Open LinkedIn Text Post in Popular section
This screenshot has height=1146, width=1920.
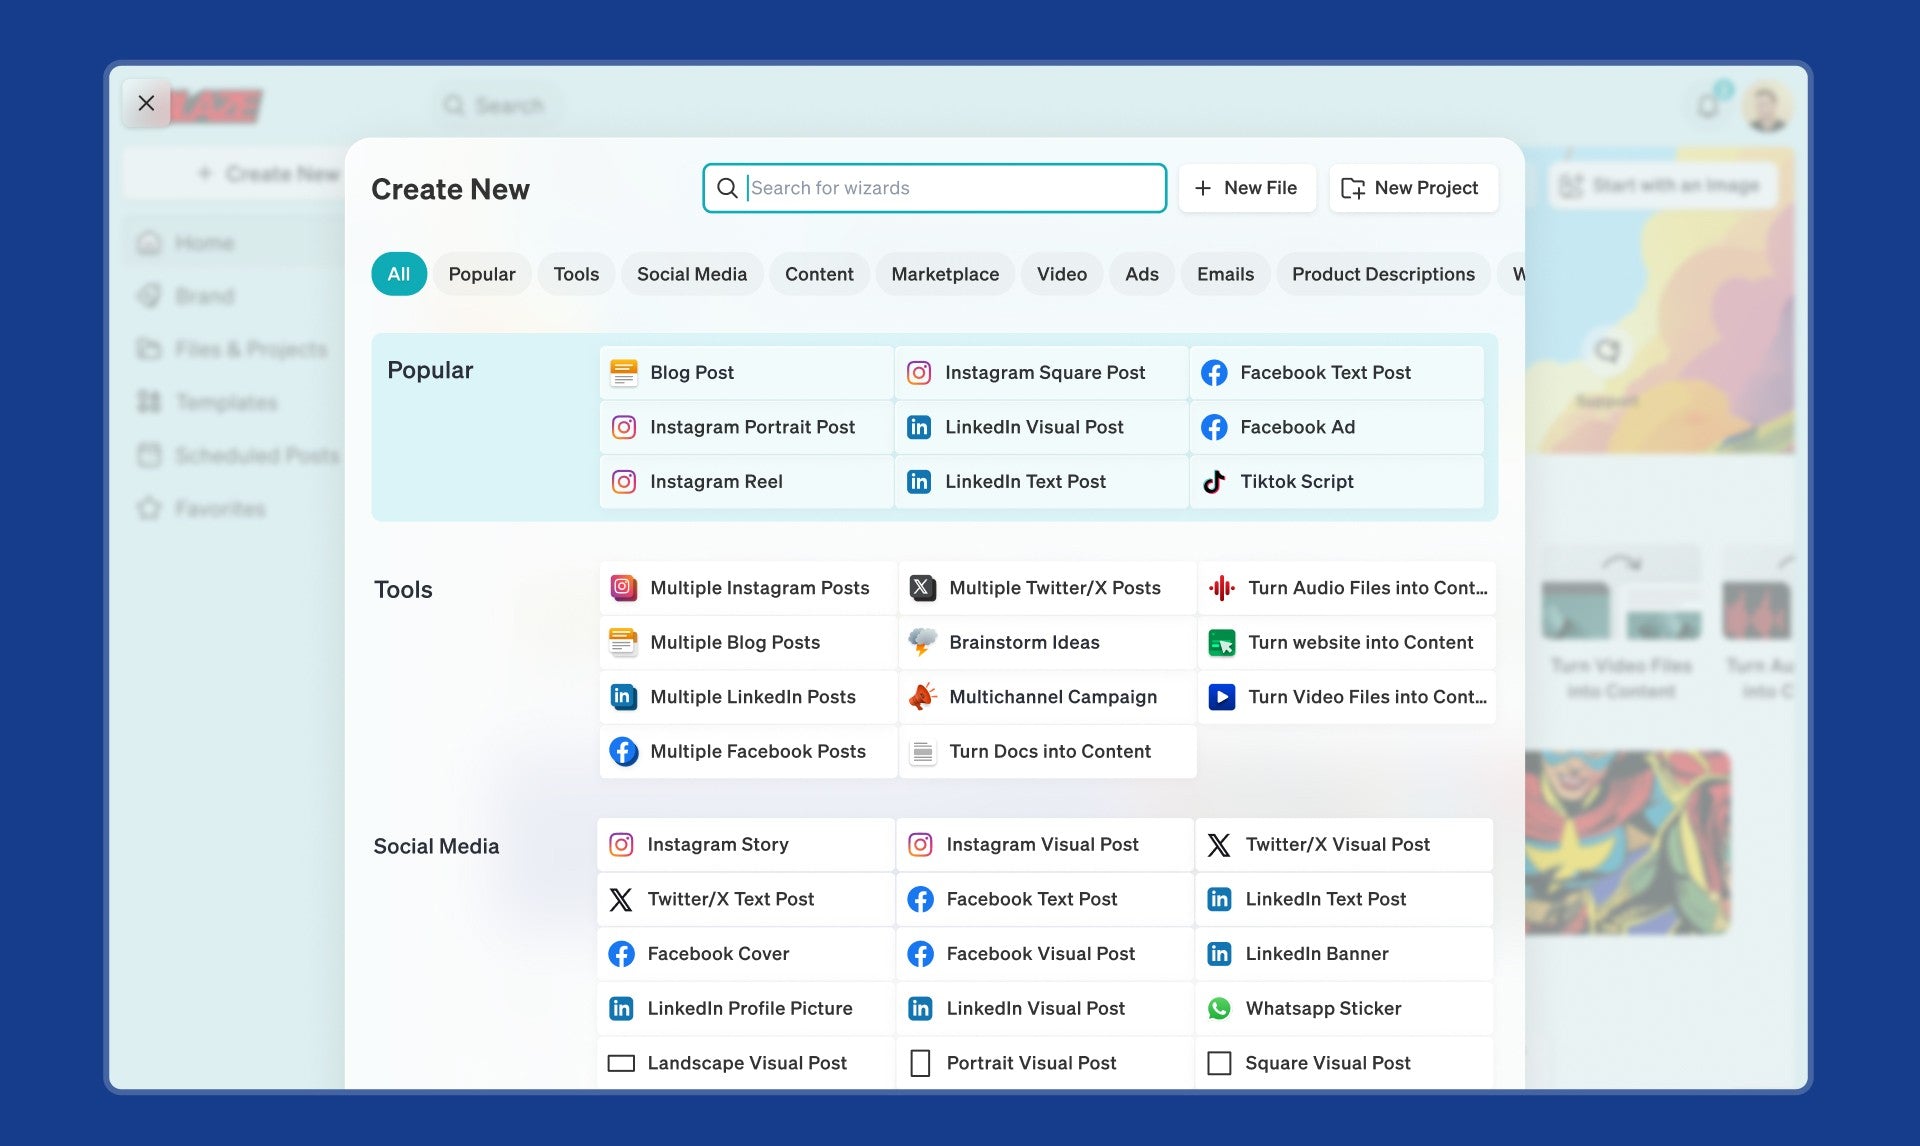click(1041, 482)
